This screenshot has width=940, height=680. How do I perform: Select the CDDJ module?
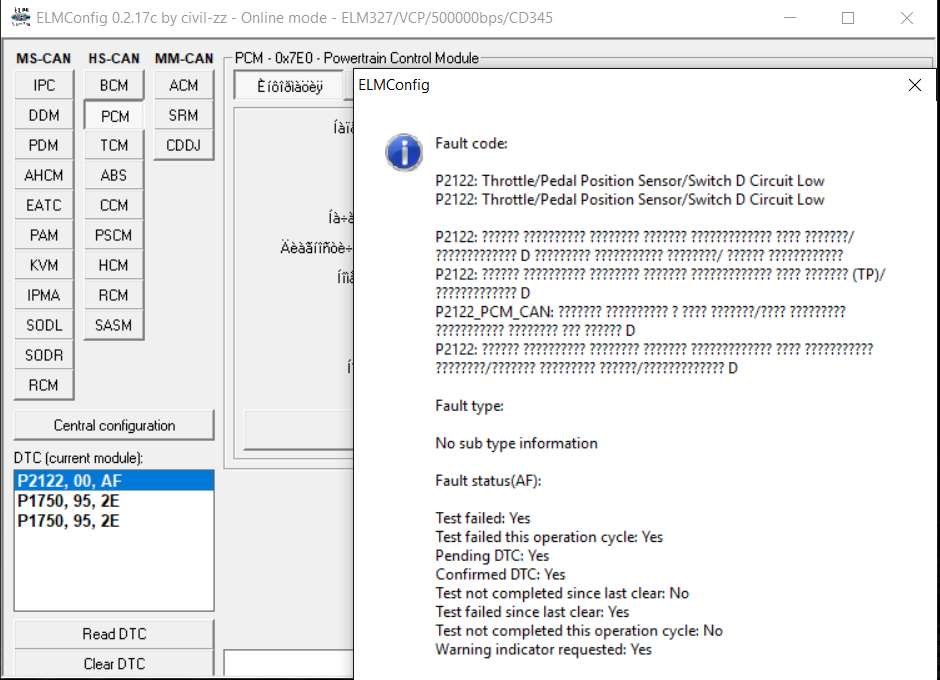click(183, 146)
